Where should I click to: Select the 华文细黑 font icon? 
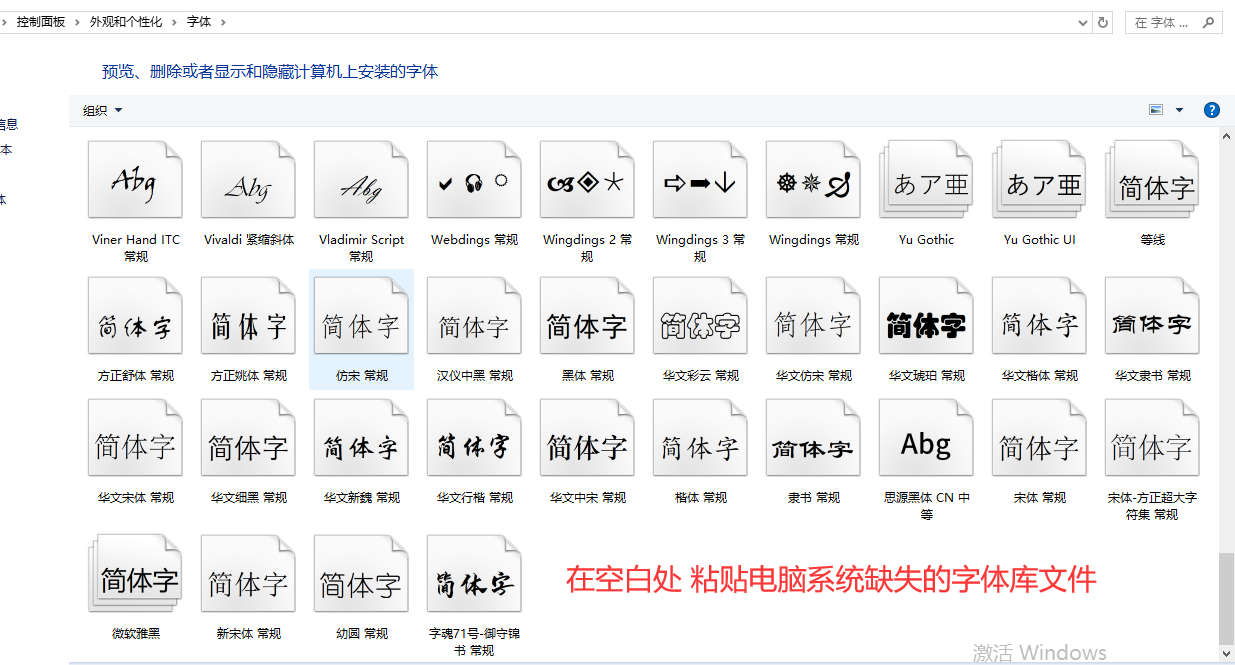249,438
